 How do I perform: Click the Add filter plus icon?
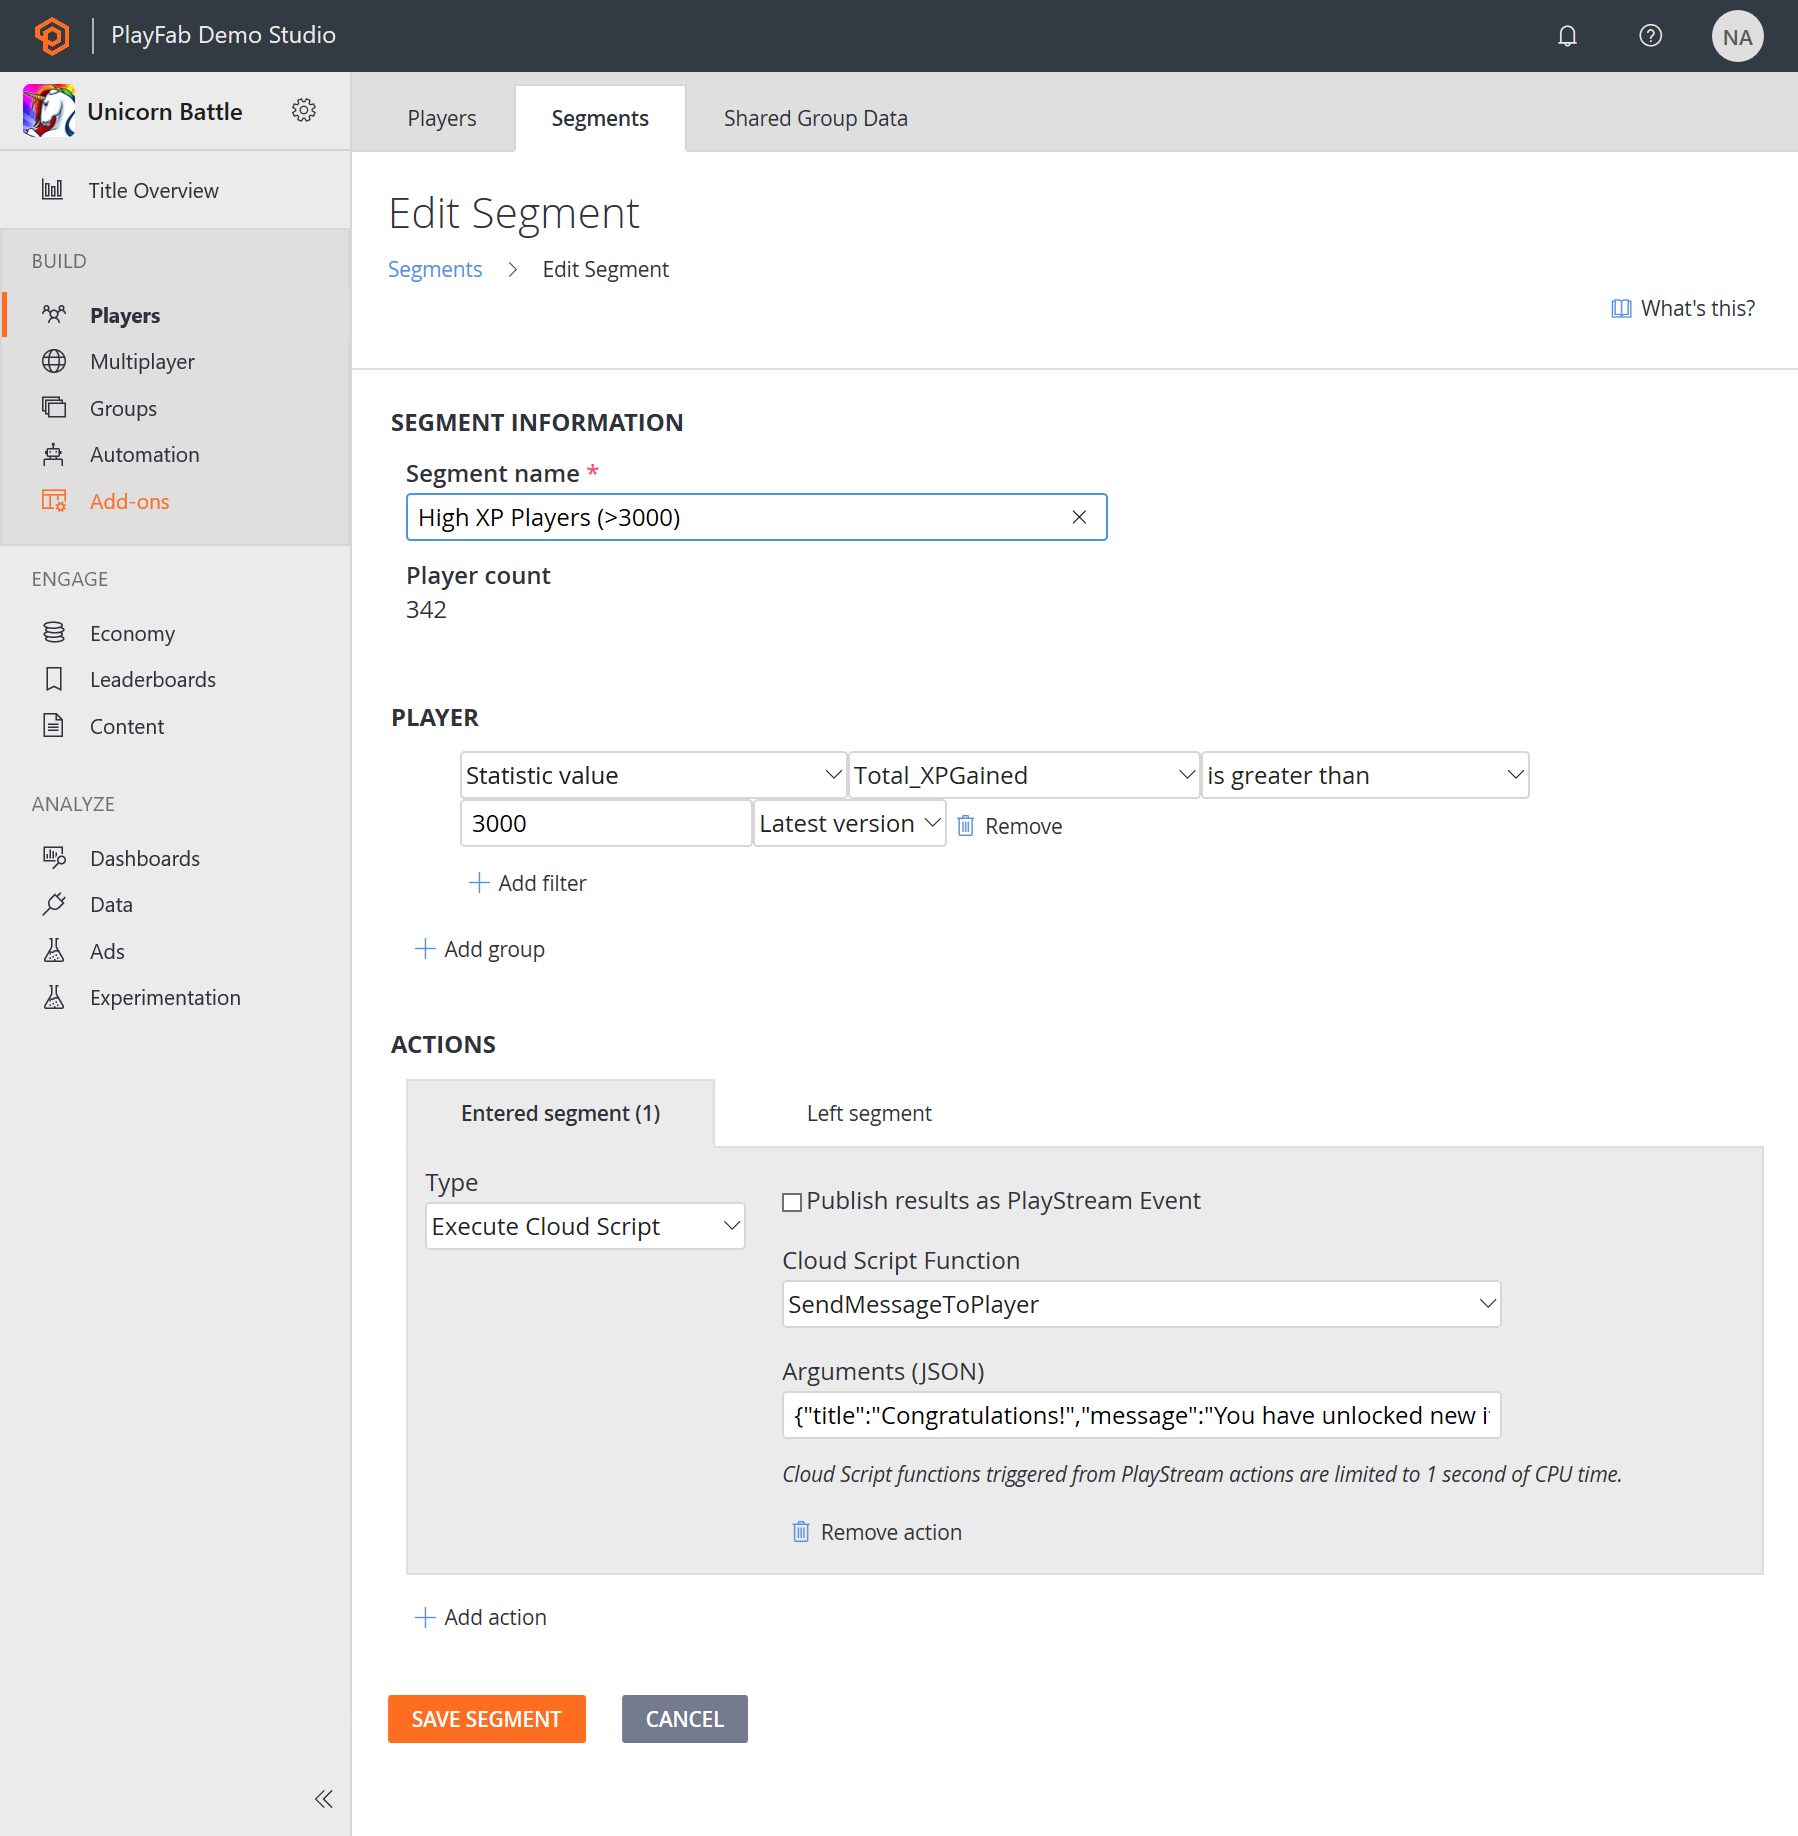(479, 882)
